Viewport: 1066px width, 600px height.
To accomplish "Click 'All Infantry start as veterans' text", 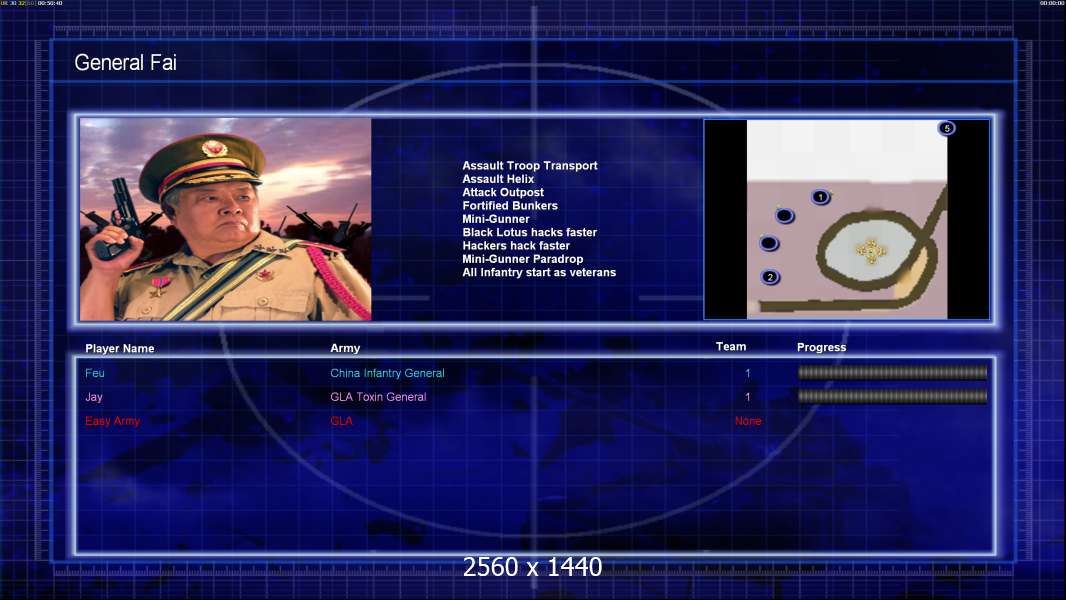I will 539,272.
